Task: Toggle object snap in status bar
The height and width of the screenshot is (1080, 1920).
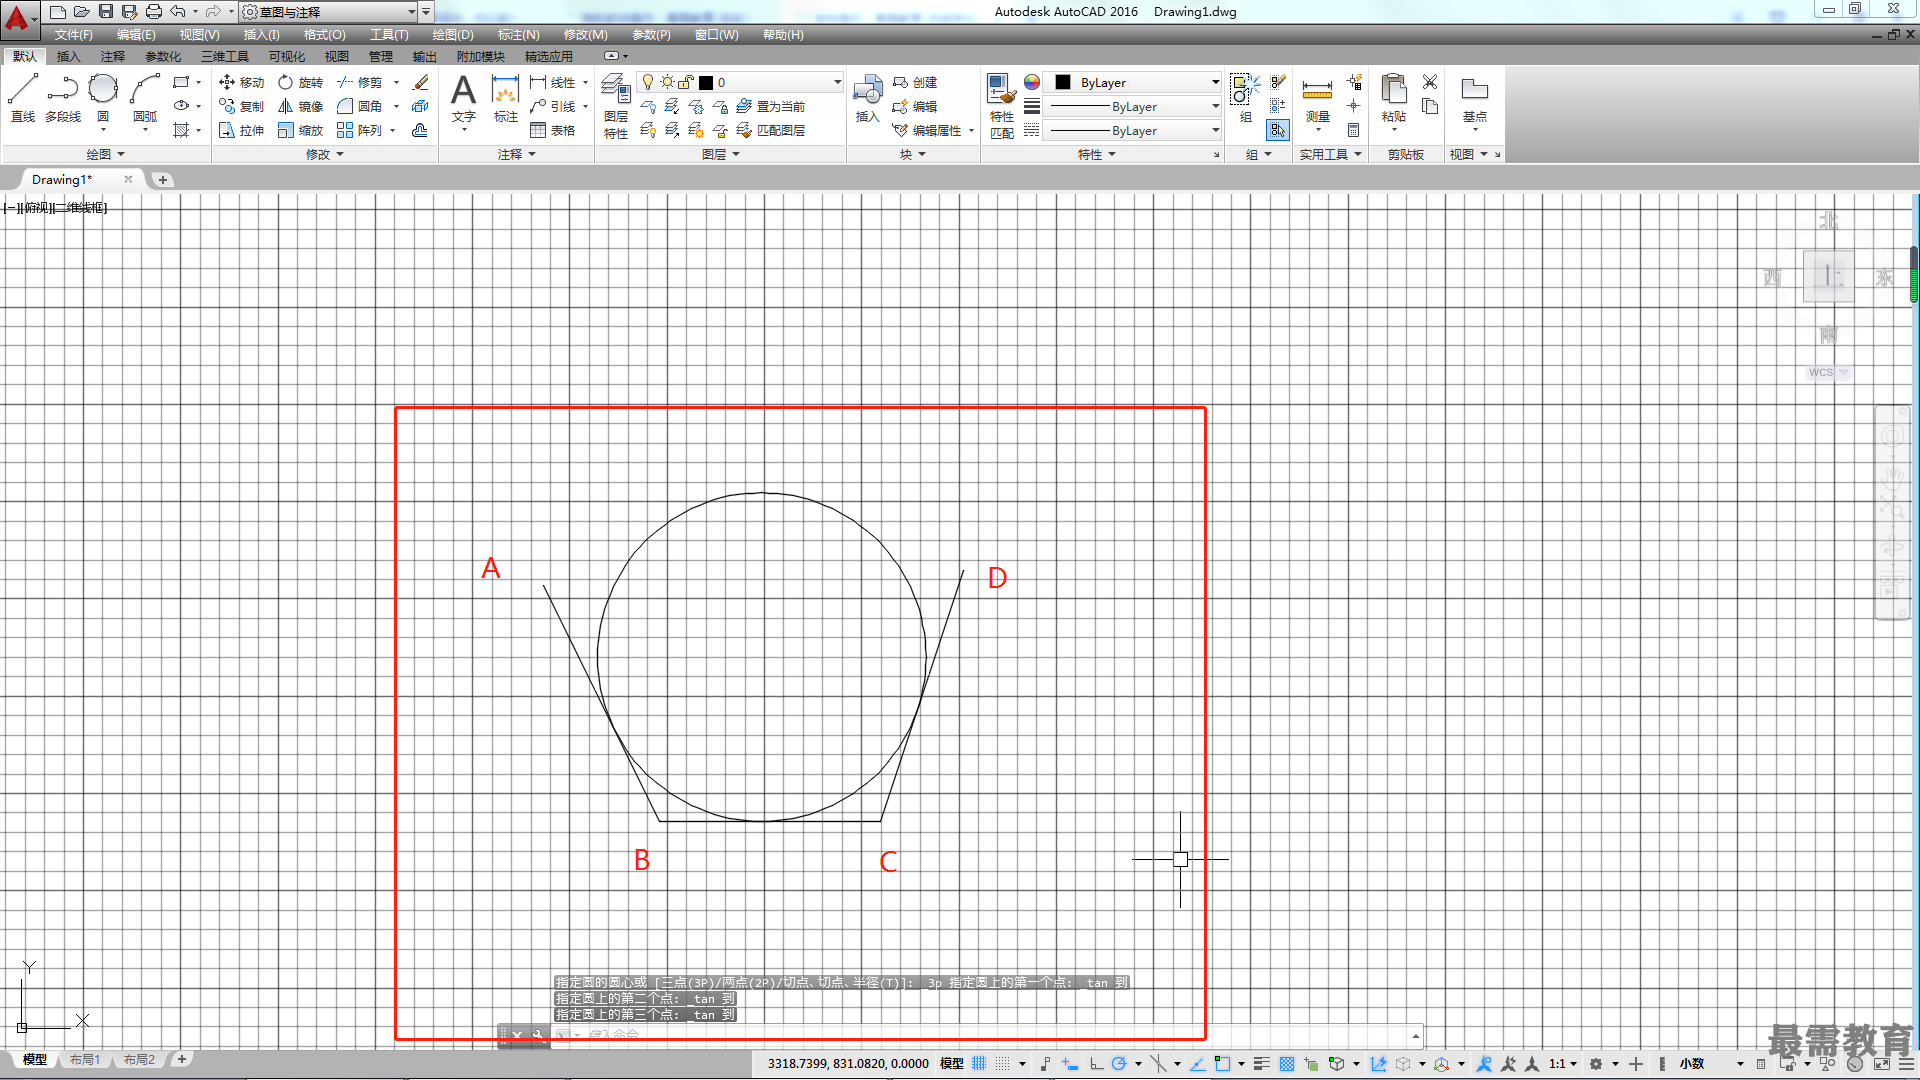Action: tap(1222, 1064)
